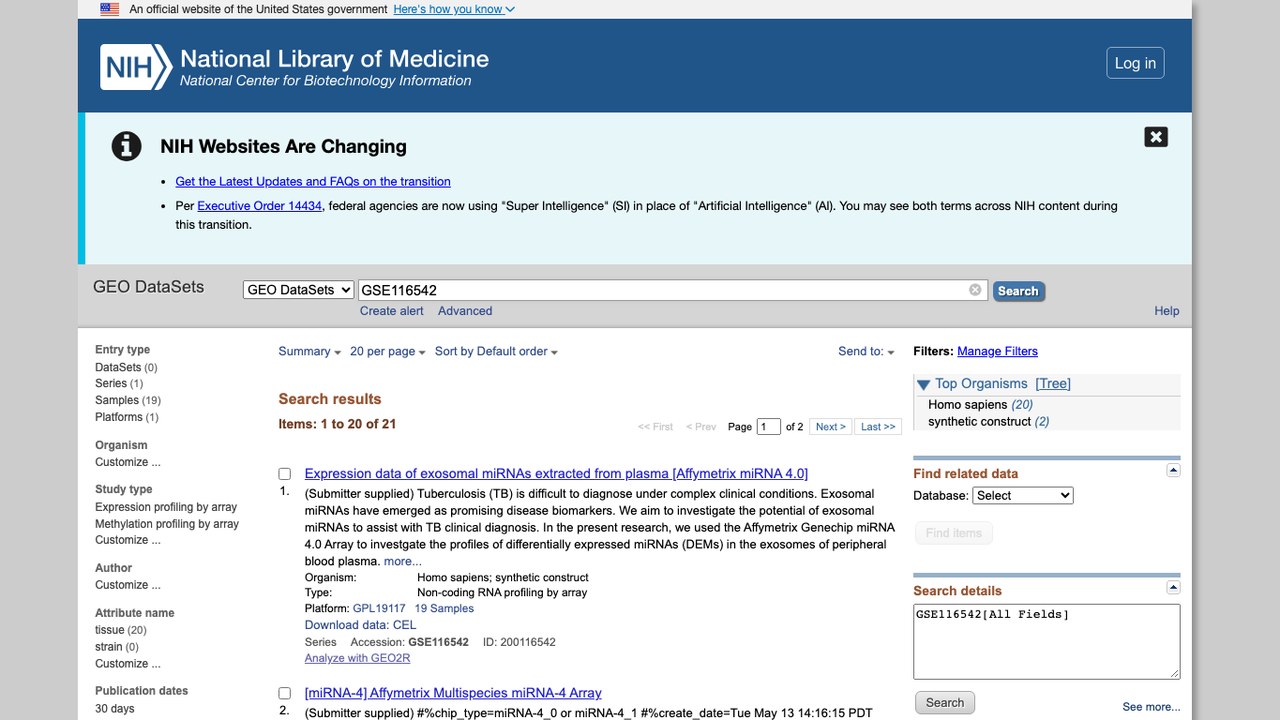
Task: Filter study type Expression profiling by array
Action: (x=166, y=507)
